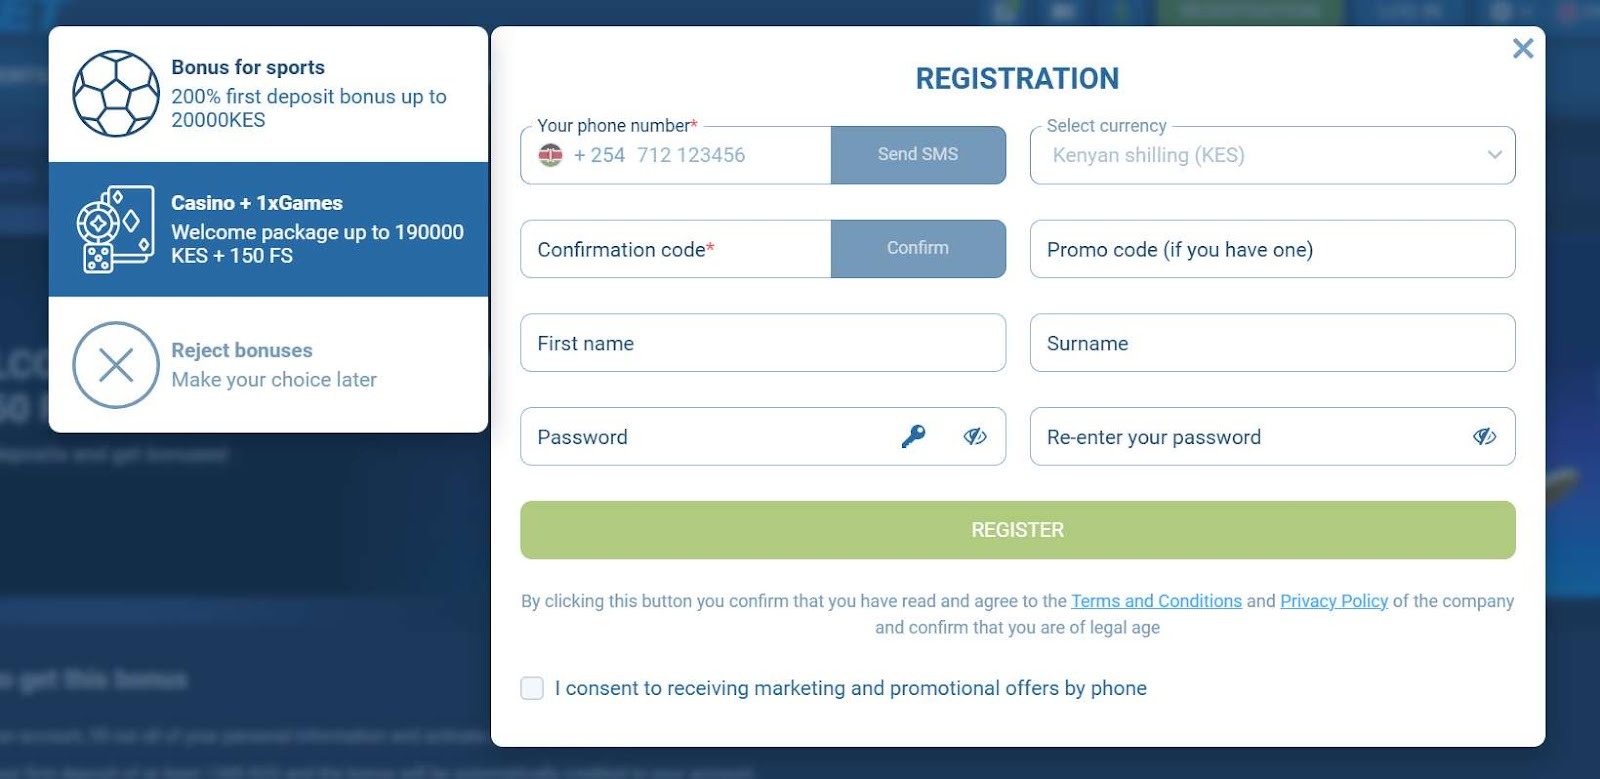
Task: Close the registration popup with the X
Action: click(1523, 47)
